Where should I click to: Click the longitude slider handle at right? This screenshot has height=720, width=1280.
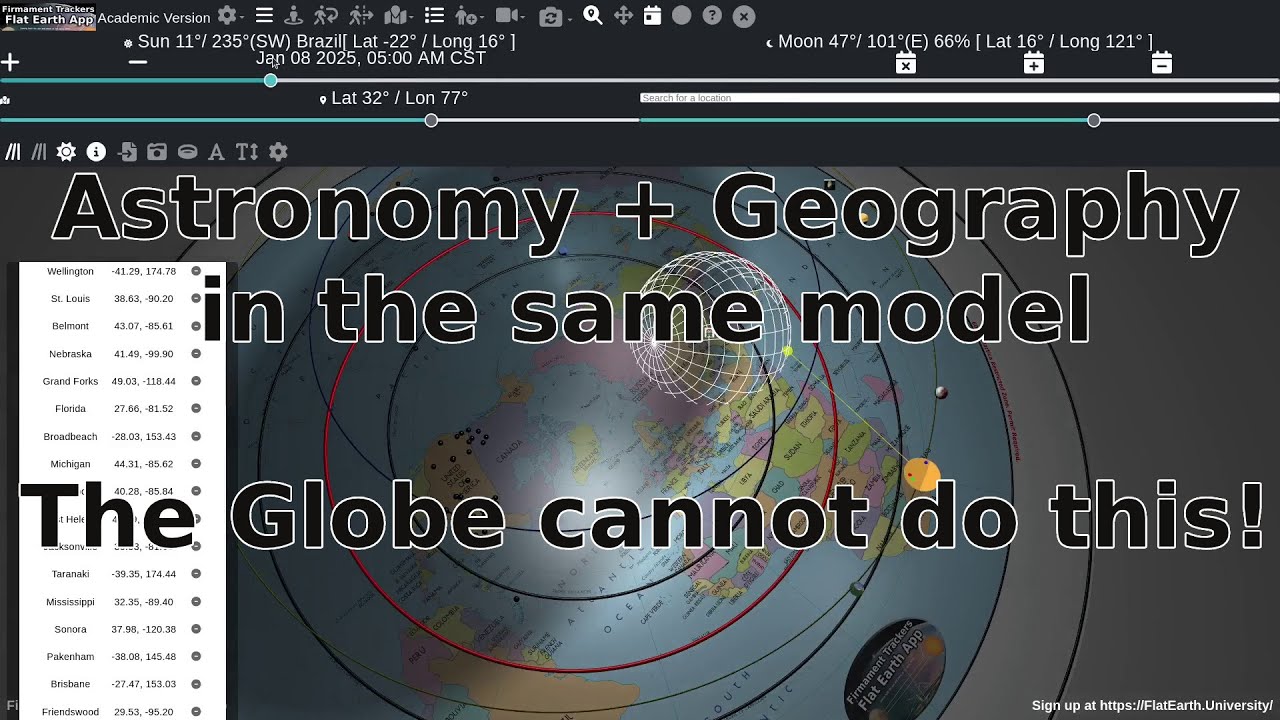point(1094,120)
